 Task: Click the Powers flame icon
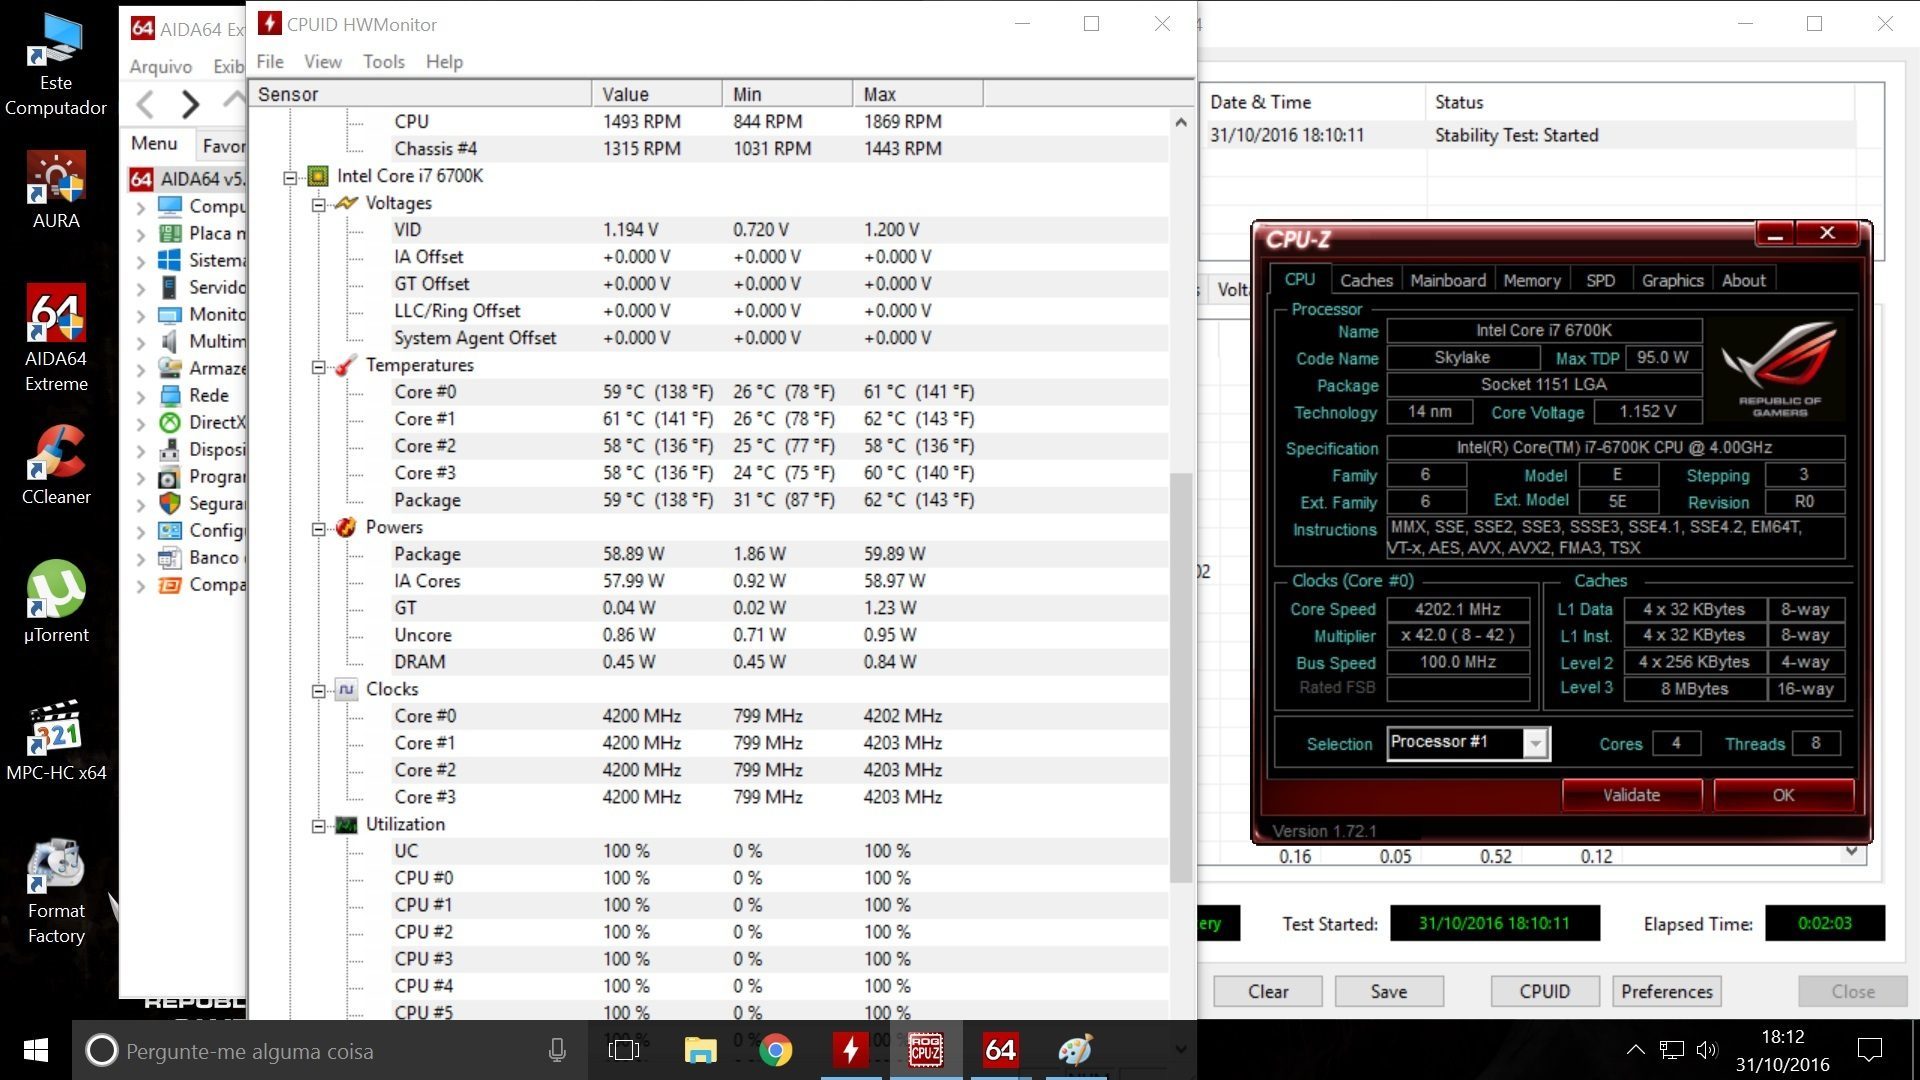(346, 527)
